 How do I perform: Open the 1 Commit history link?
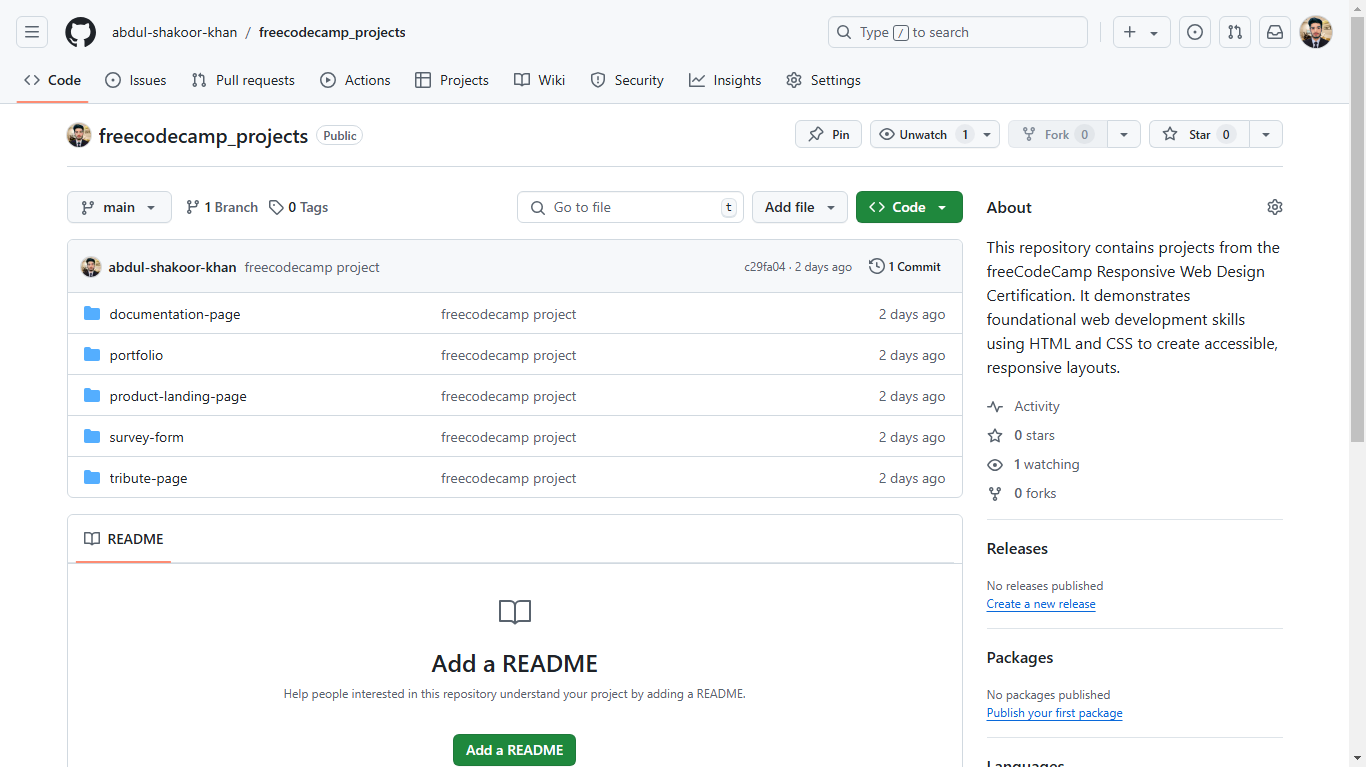[x=905, y=267]
